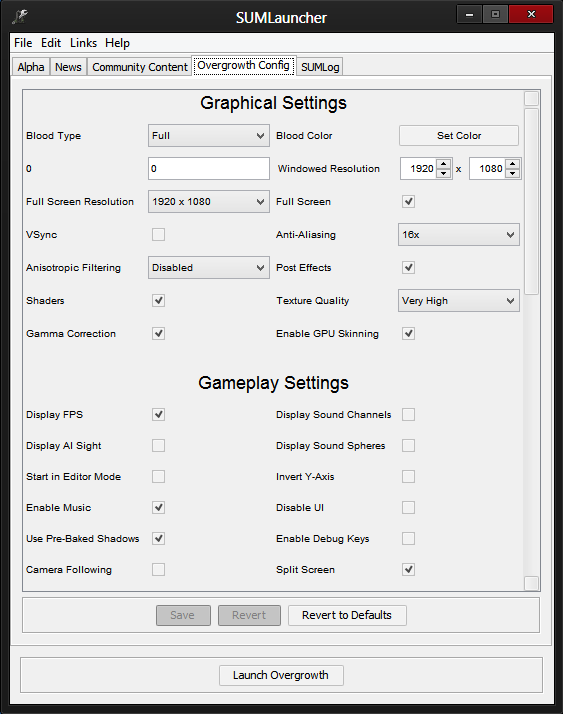Viewport: 563px width, 714px height.
Task: Select the Overgrowth Config tab
Action: 244,66
